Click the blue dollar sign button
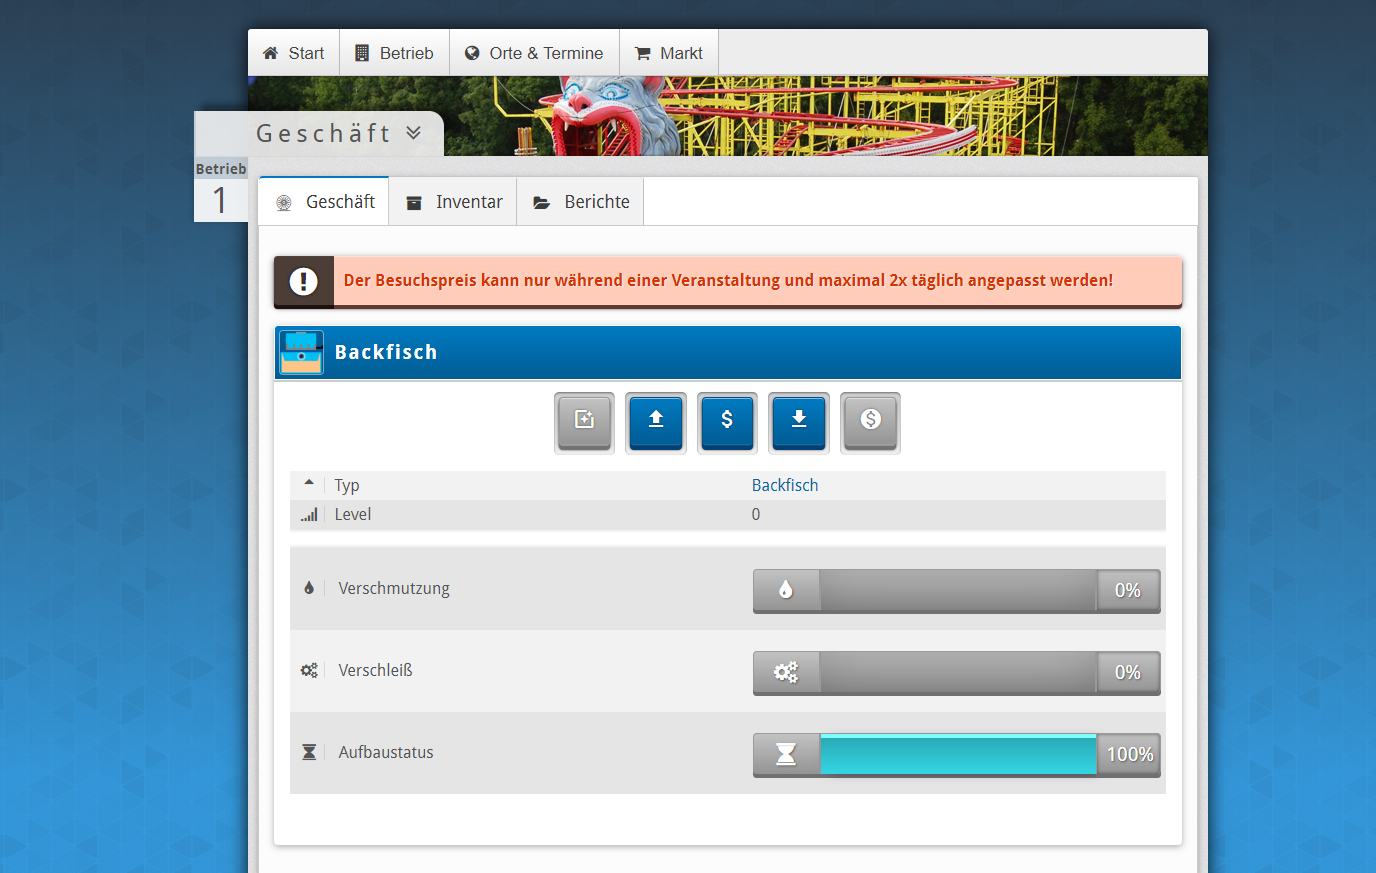This screenshot has height=873, width=1376. click(727, 421)
